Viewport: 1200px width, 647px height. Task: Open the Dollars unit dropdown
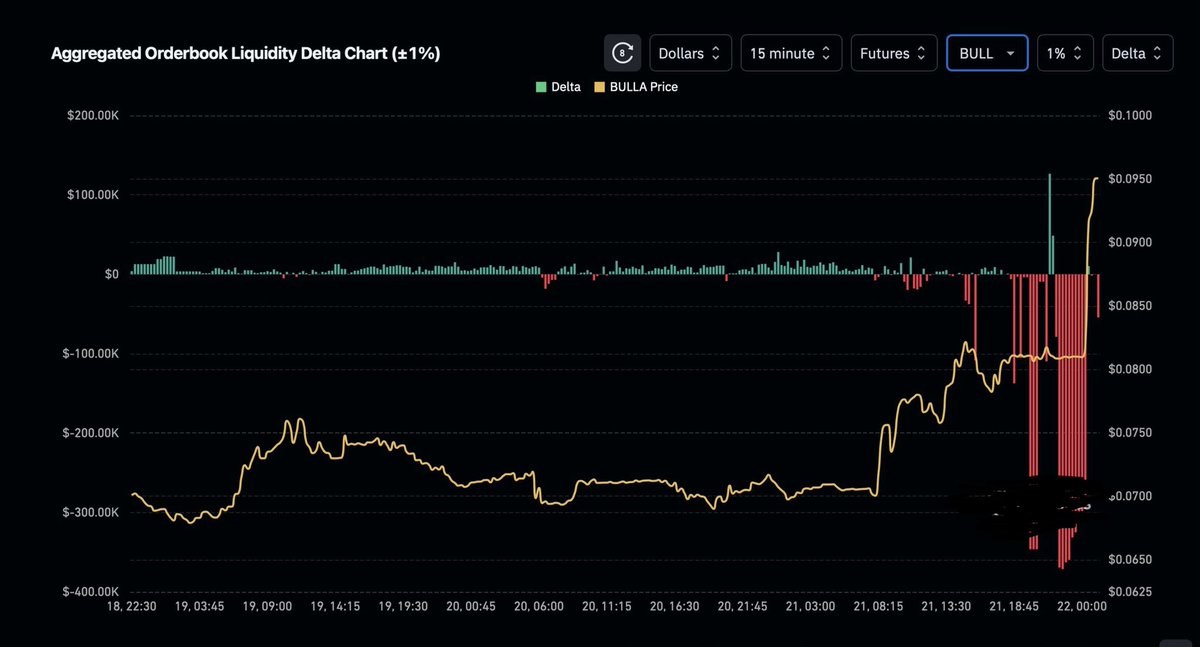[691, 53]
